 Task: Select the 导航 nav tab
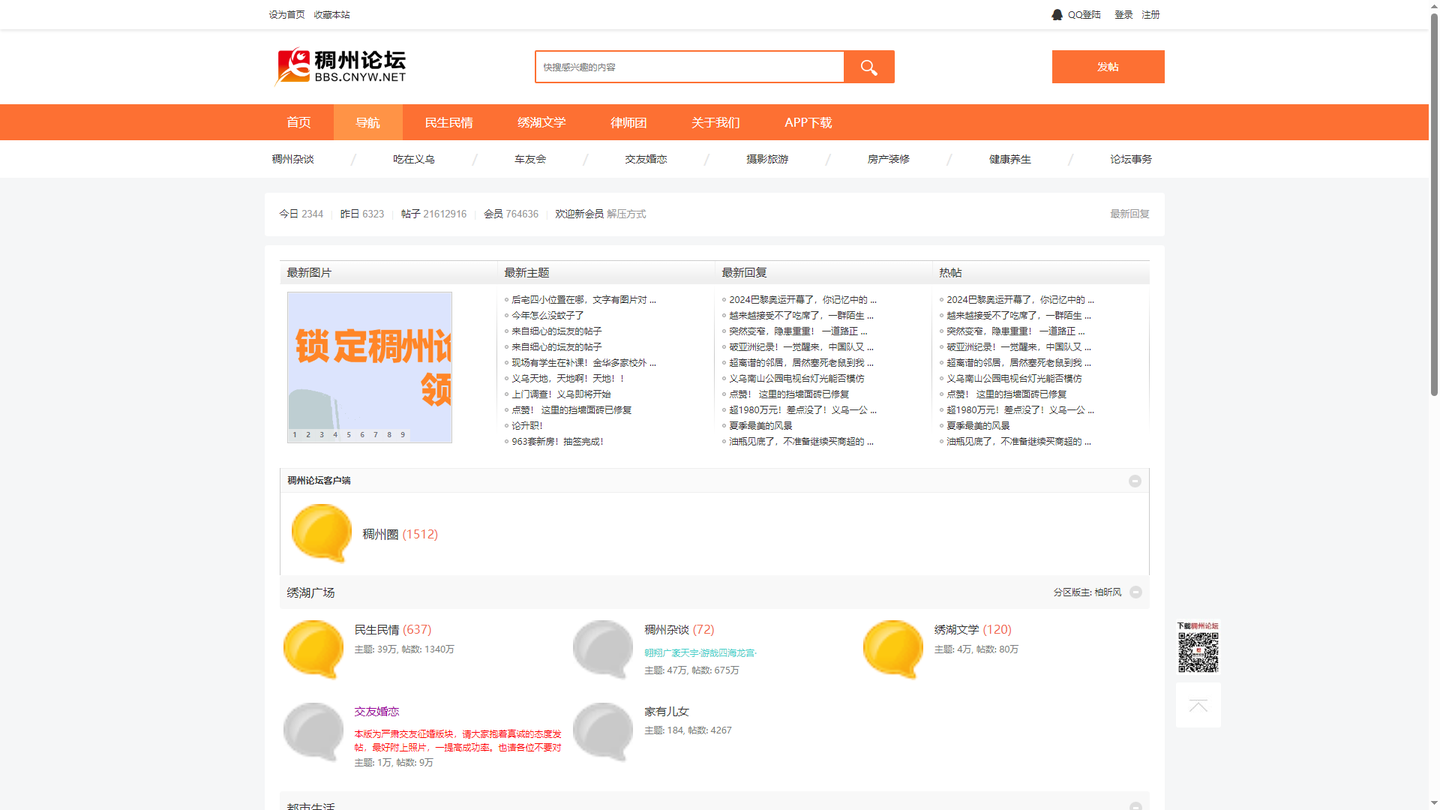click(368, 122)
